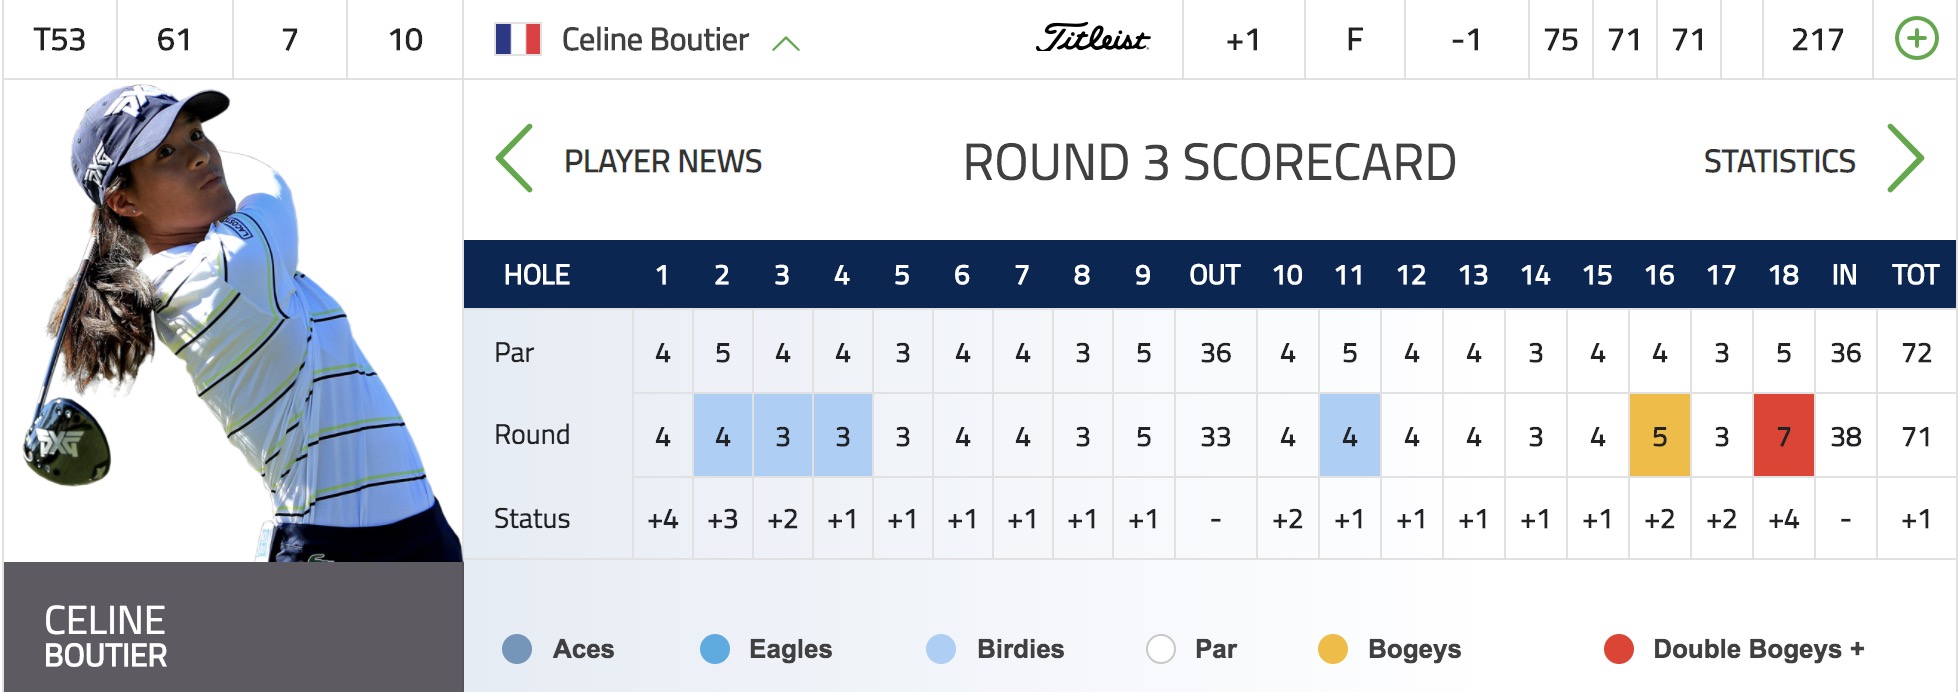Click the left green arrow to Player News

tap(514, 158)
